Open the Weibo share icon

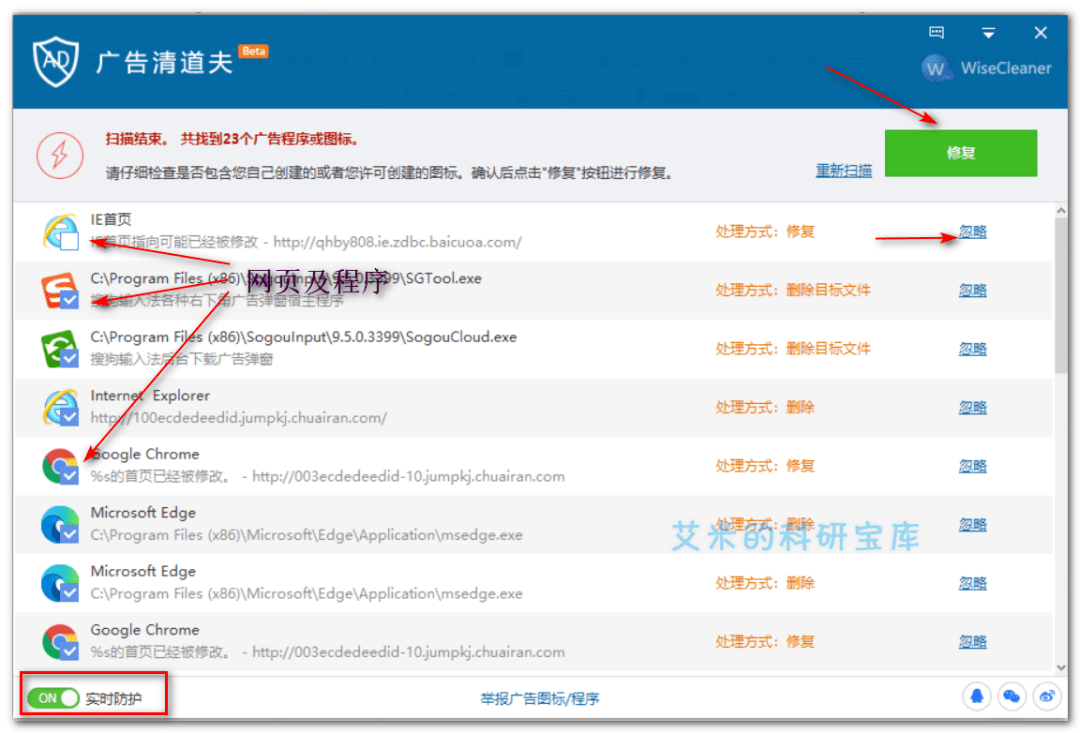coord(1047,696)
